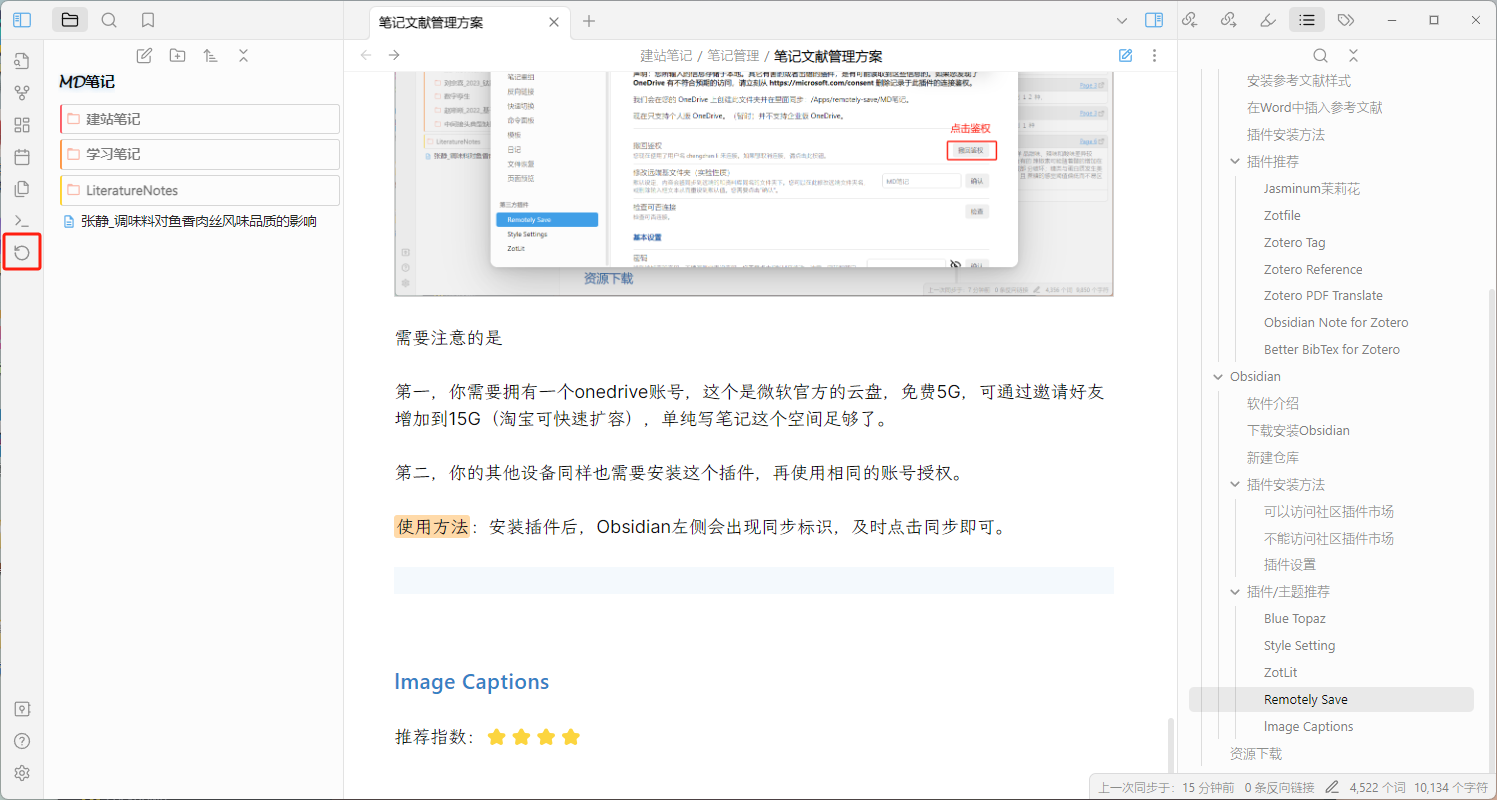Image resolution: width=1497 pixels, height=800 pixels.
Task: Click the last sync status 上一次同步于
Action: click(x=1166, y=788)
